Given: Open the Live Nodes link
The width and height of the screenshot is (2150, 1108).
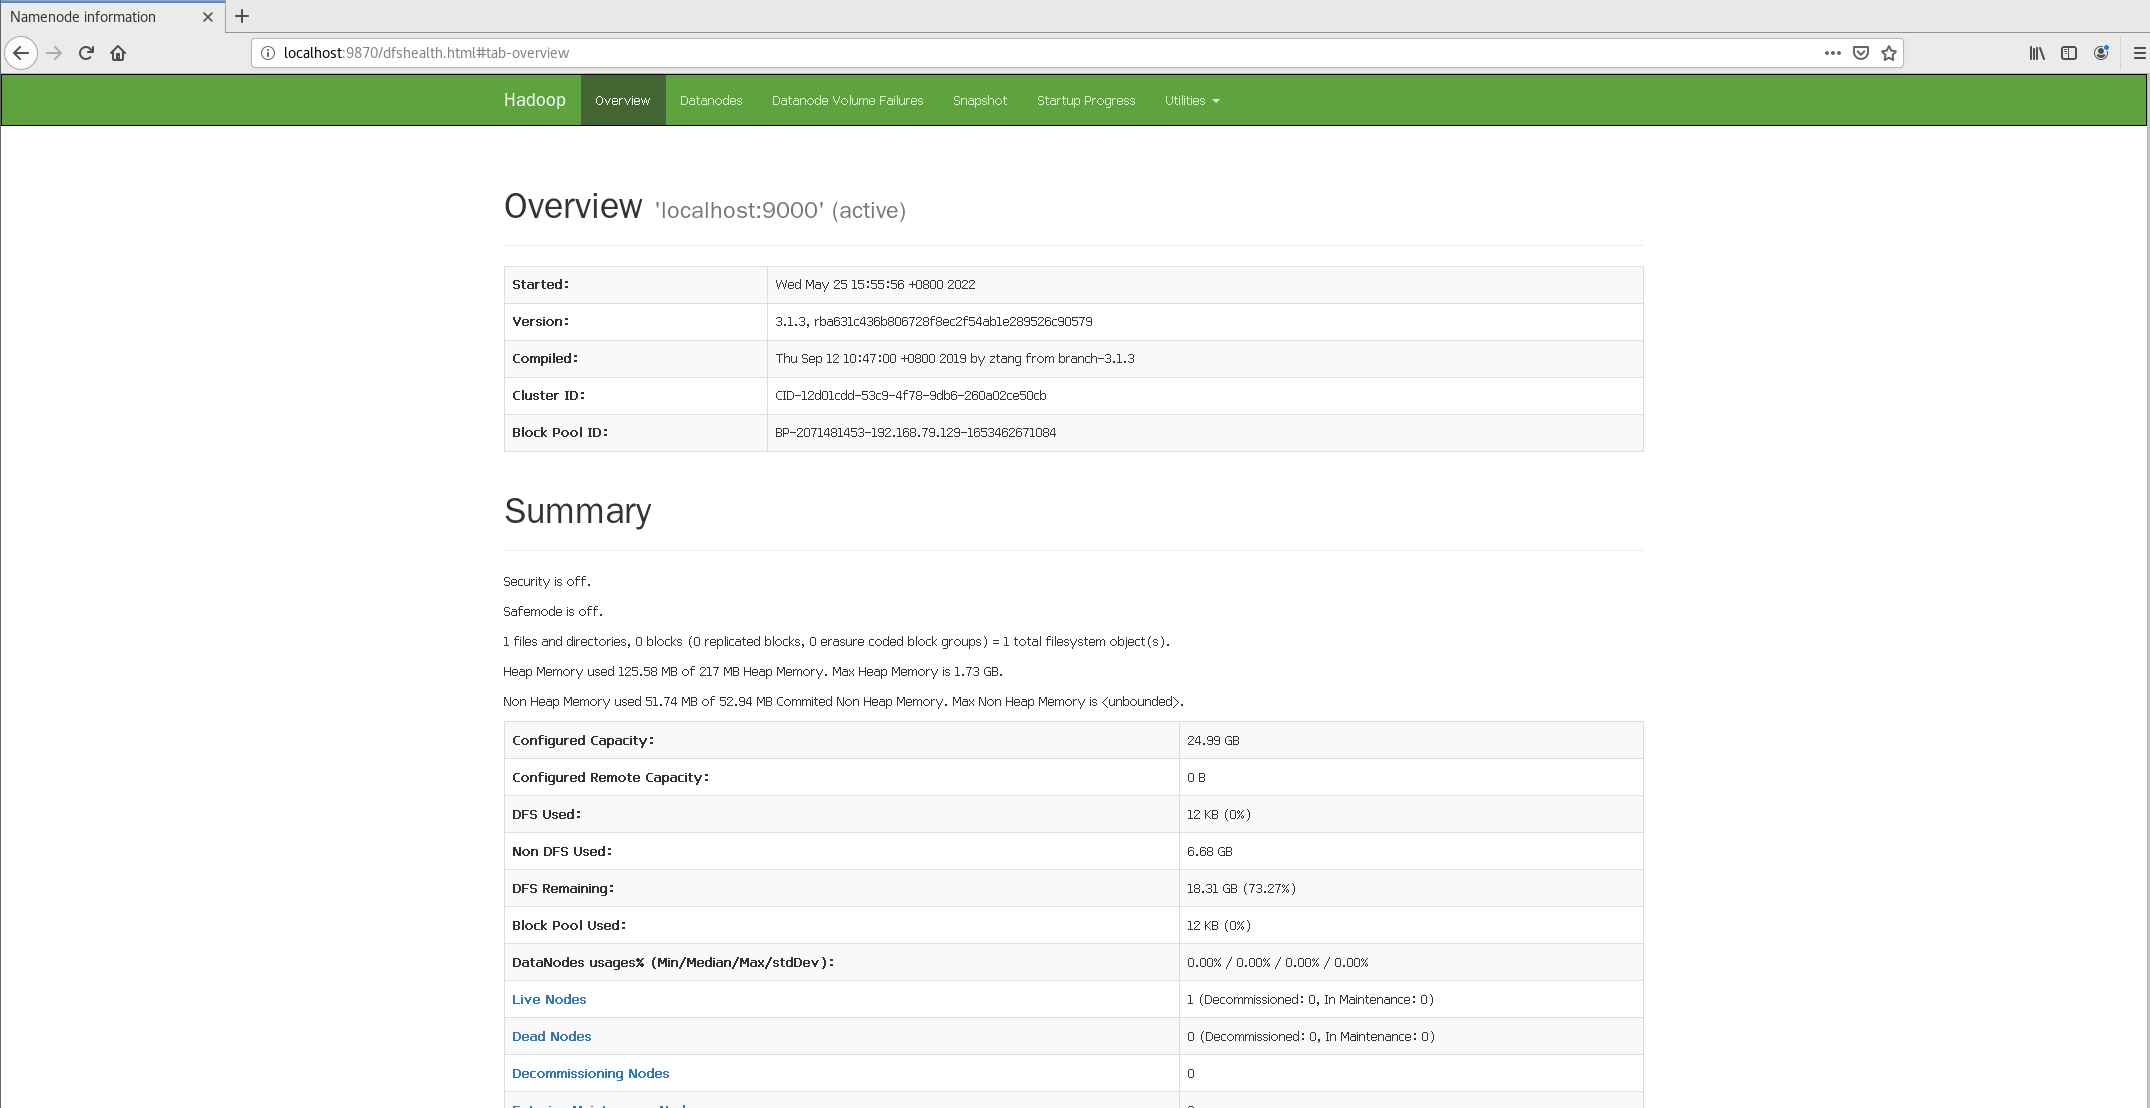Looking at the screenshot, I should point(549,999).
